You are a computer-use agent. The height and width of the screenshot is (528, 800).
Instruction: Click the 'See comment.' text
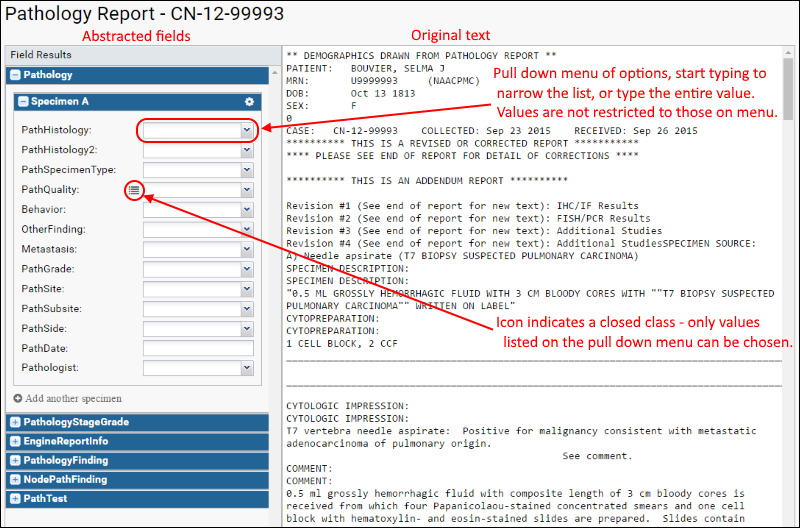point(597,456)
